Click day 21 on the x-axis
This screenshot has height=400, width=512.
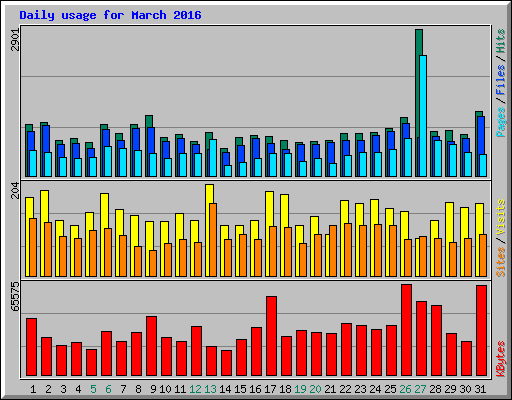pyautogui.click(x=330, y=389)
